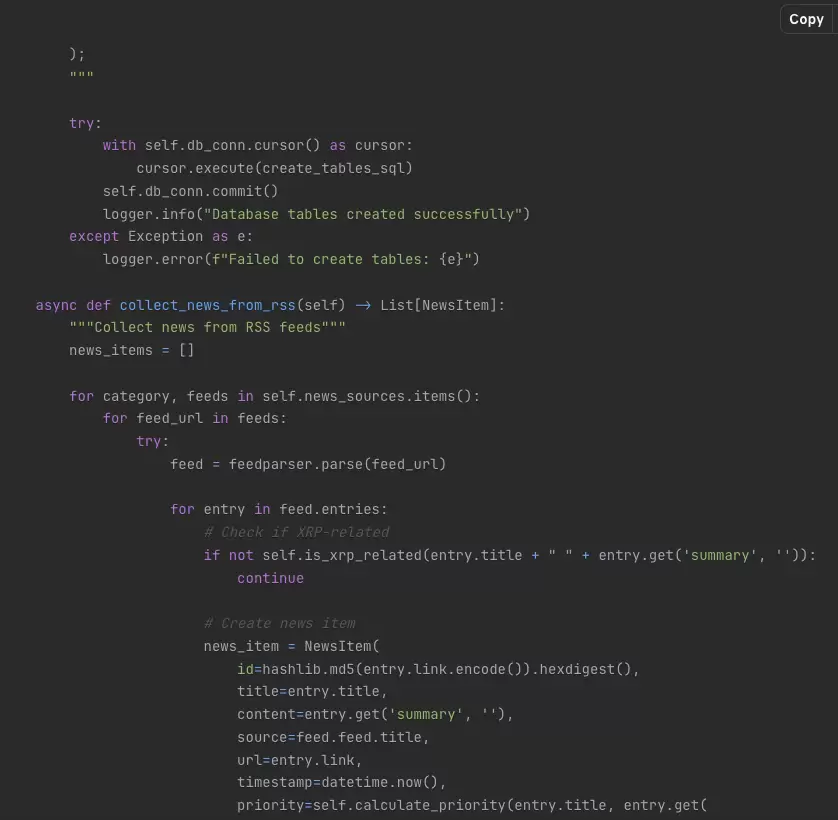Click 'id=hashlib.md5(entry.link.encode()).hexdigest(),' line
838x820 pixels.
pos(438,669)
